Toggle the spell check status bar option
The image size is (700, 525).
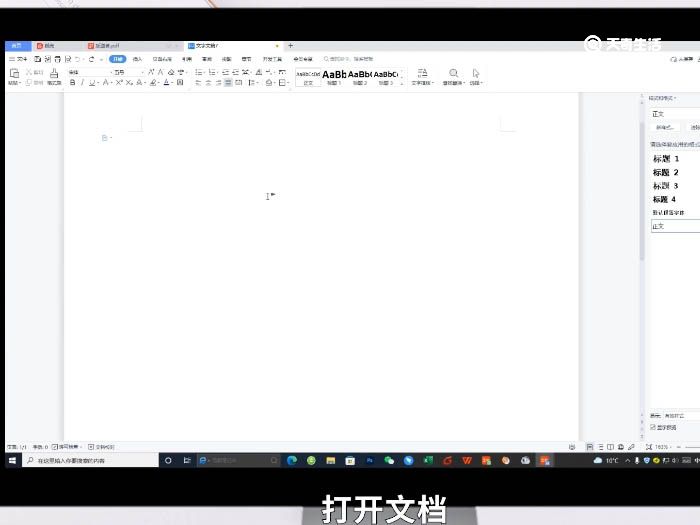coord(65,446)
